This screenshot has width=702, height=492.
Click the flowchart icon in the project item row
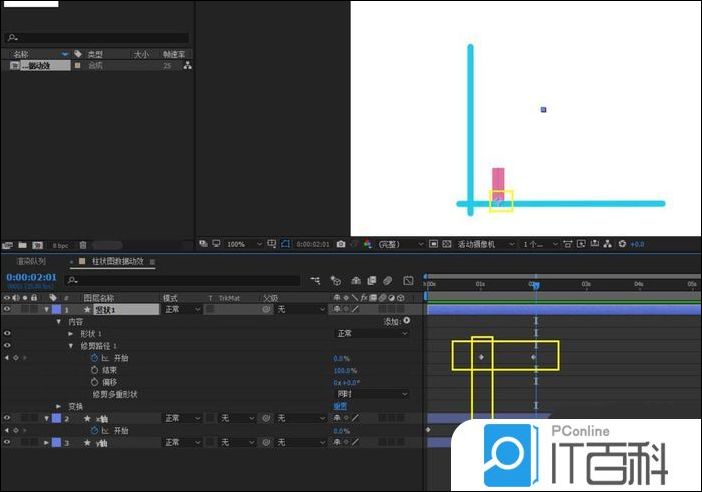coord(187,65)
